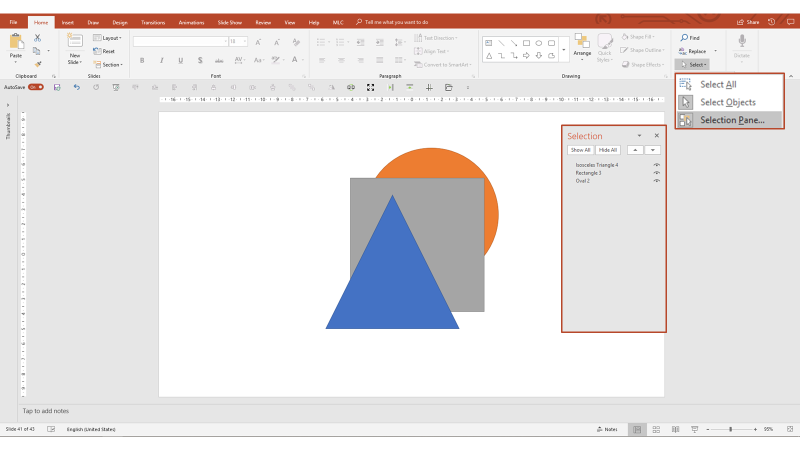
Task: Click Hide All in Selection pane
Action: coord(608,150)
